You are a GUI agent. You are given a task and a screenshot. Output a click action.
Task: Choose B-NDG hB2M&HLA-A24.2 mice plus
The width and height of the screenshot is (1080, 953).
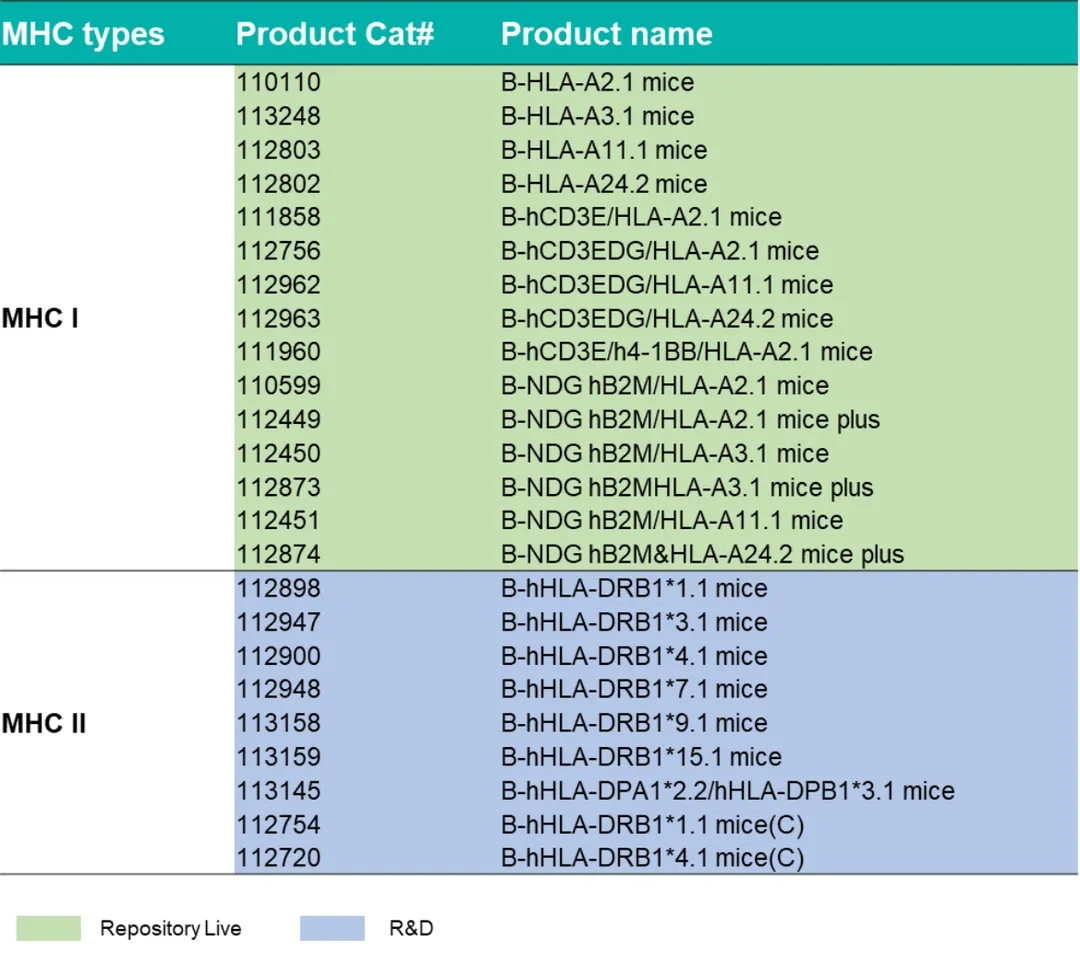(x=702, y=554)
